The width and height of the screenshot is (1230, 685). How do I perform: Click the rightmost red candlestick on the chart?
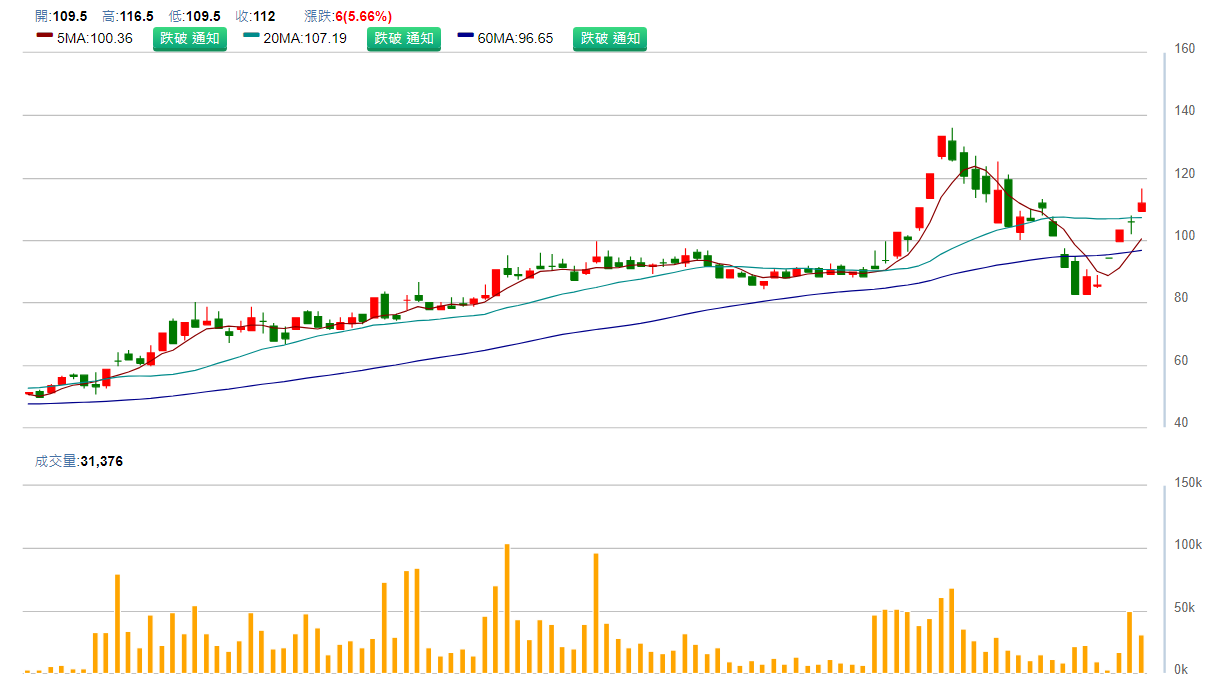pyautogui.click(x=1141, y=206)
